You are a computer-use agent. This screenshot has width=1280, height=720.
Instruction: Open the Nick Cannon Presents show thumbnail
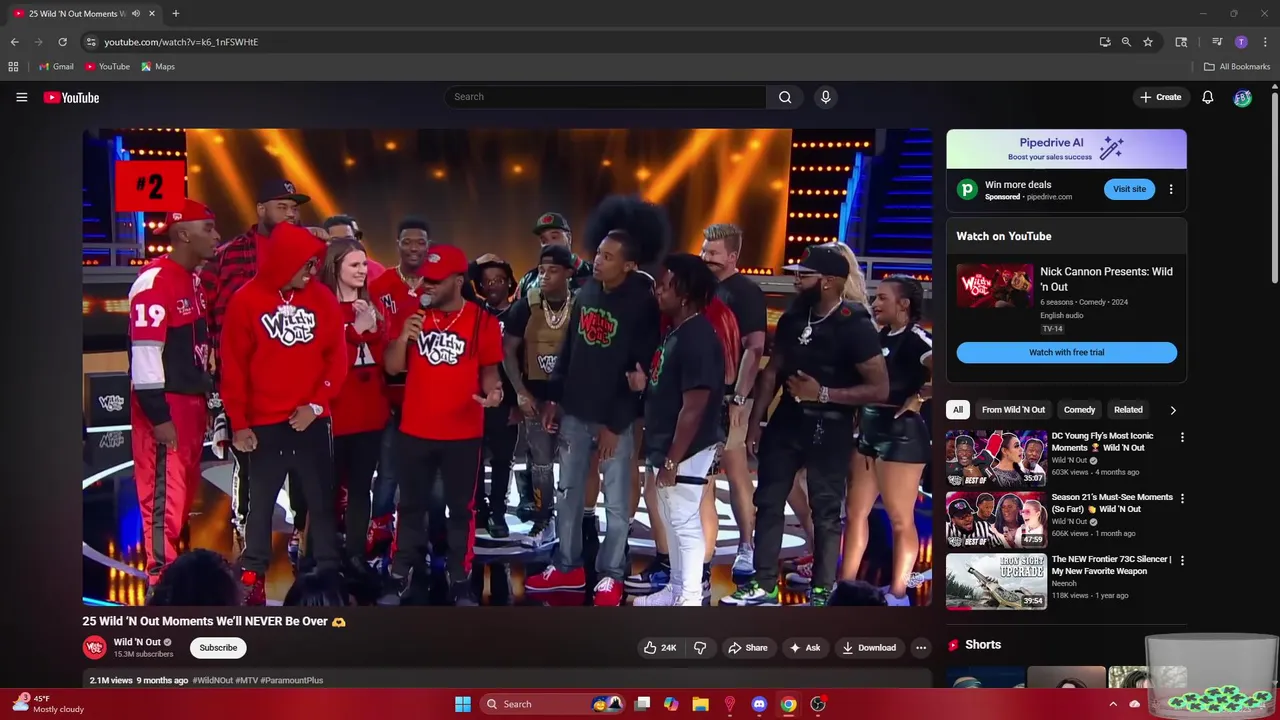(995, 286)
